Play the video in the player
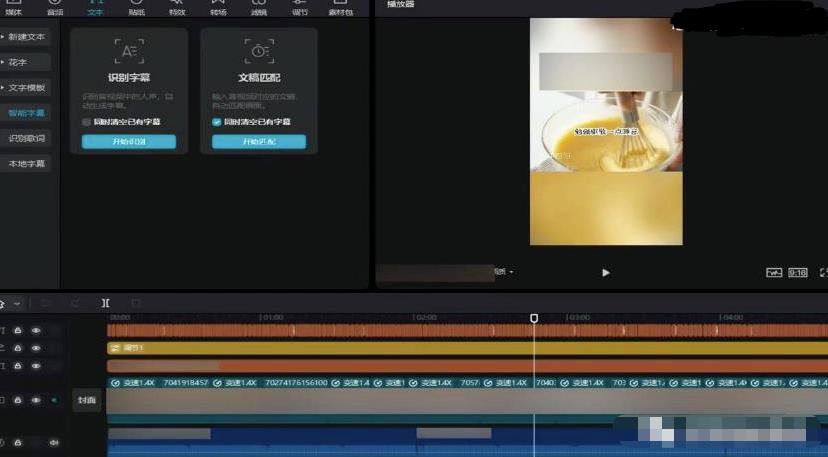This screenshot has width=828, height=457. (606, 272)
